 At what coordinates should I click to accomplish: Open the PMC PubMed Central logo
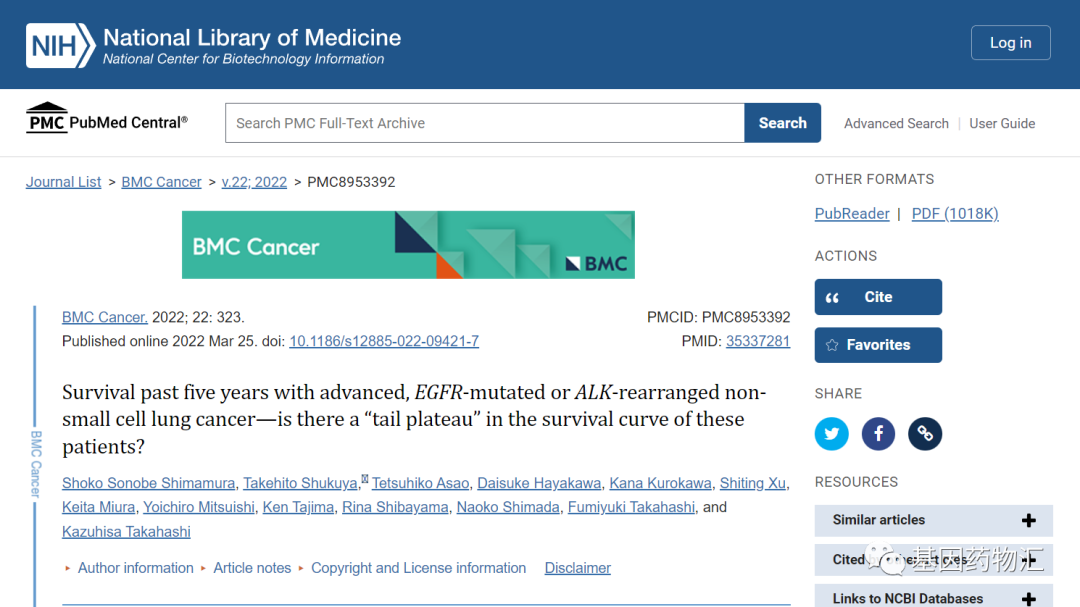[x=107, y=119]
